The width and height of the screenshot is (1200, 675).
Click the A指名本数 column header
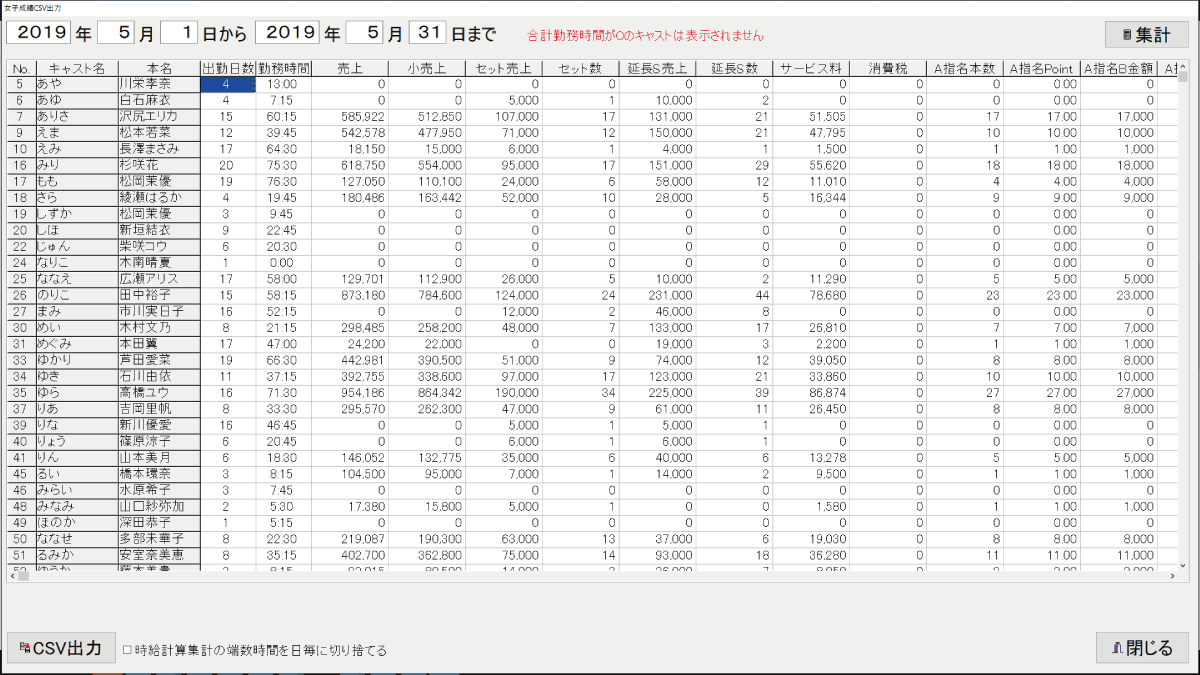click(965, 69)
